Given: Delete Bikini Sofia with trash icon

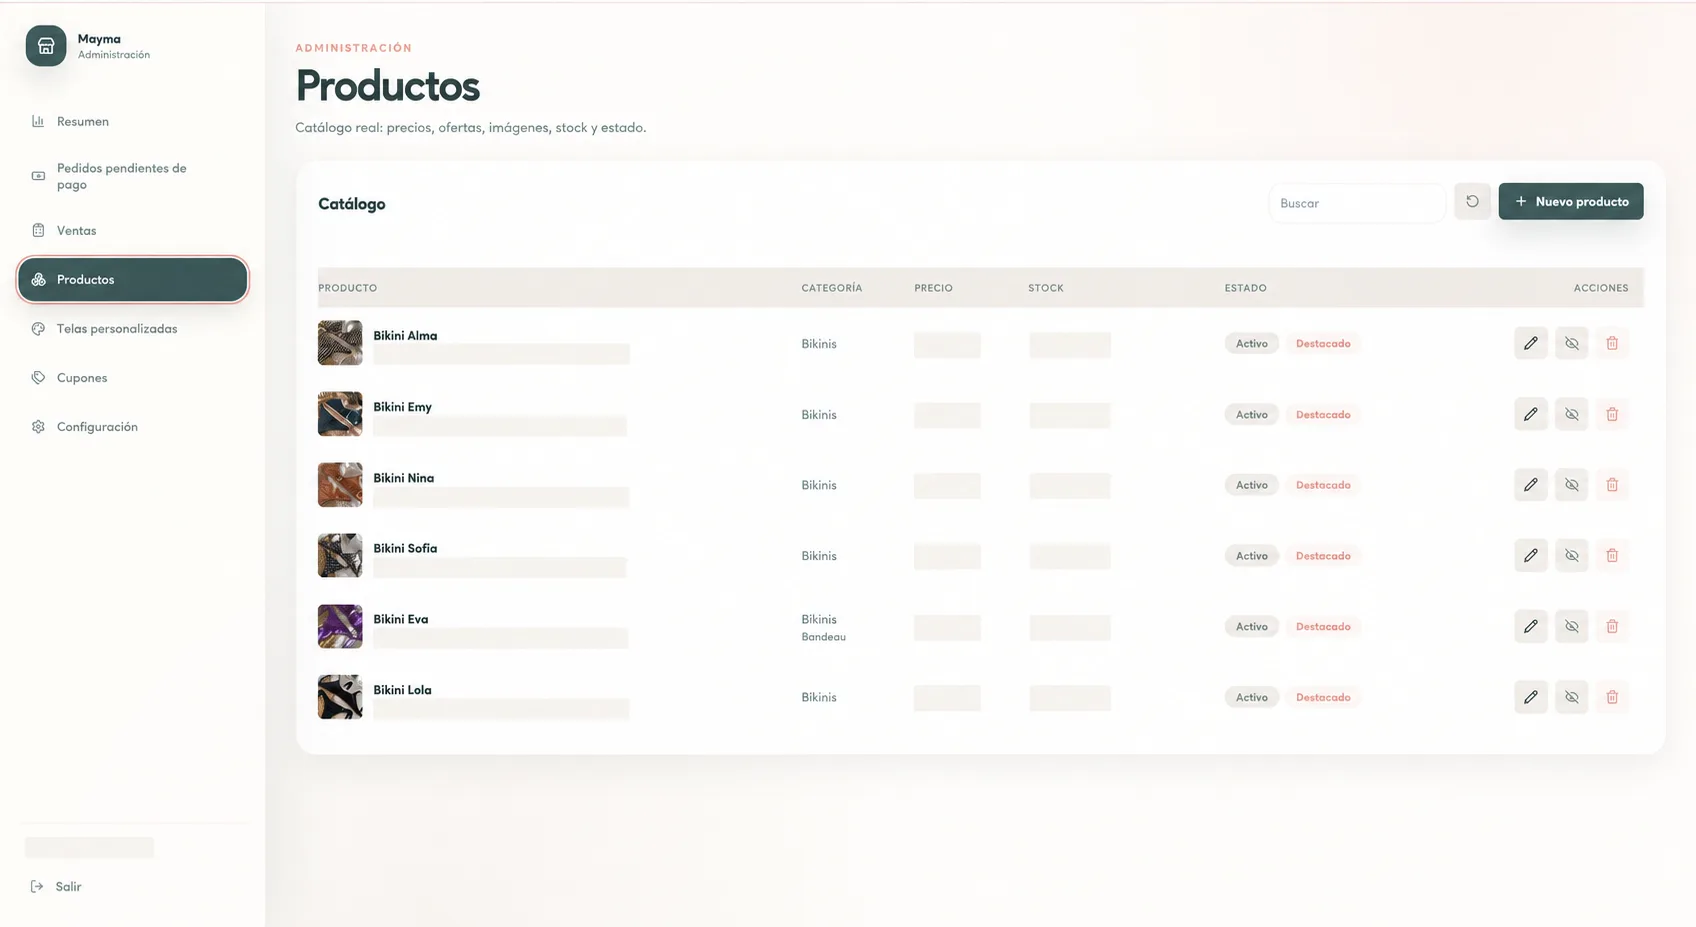Looking at the screenshot, I should pos(1612,555).
